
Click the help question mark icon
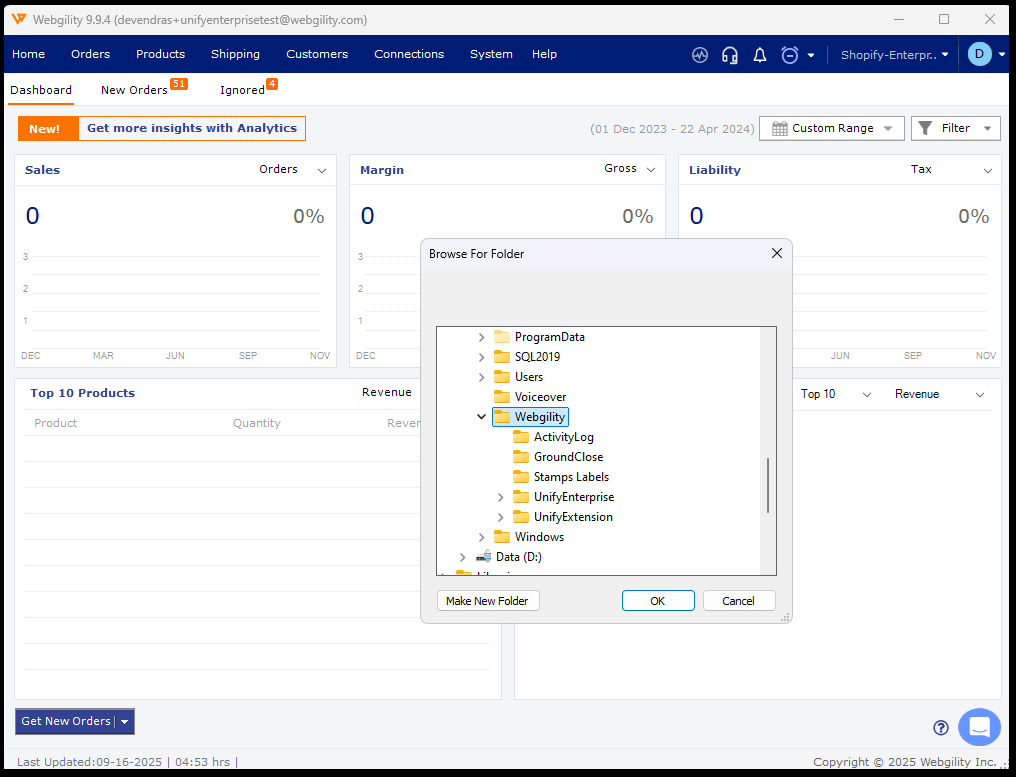(x=941, y=728)
